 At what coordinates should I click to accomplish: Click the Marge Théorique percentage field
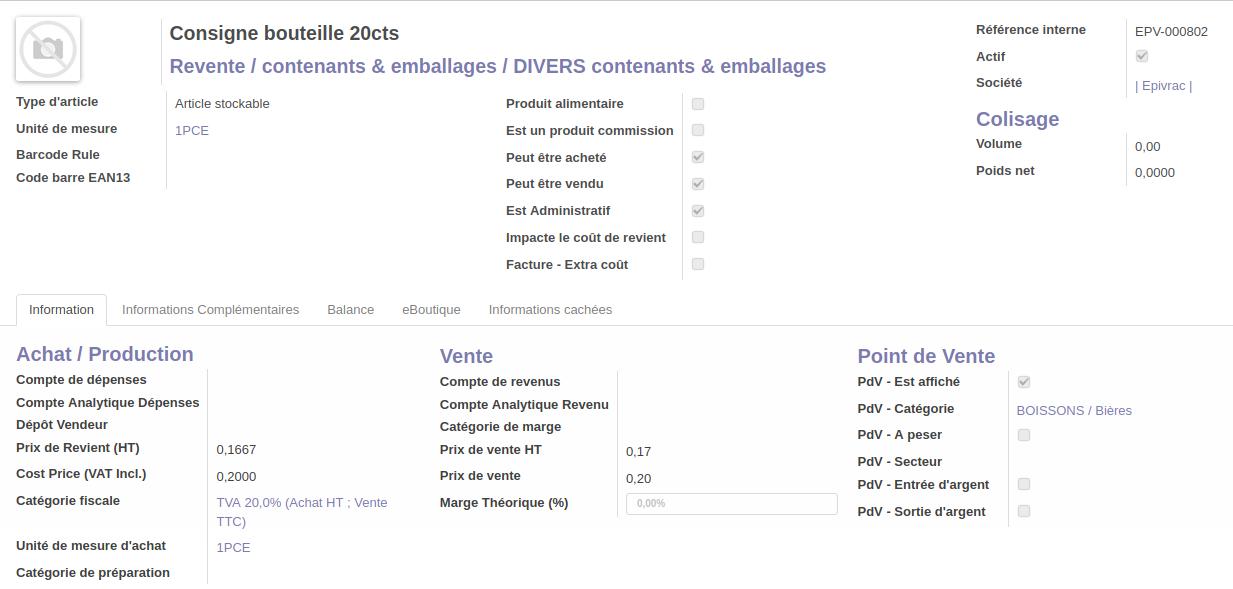731,504
